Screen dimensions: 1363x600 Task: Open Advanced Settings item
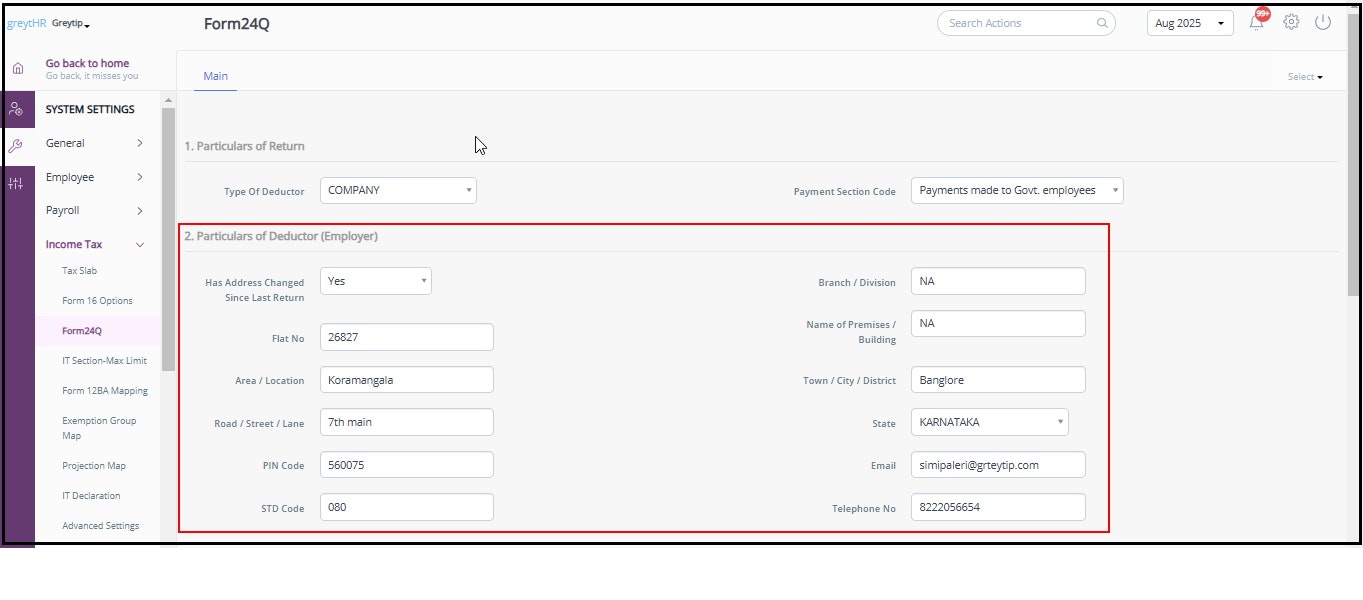tap(100, 526)
